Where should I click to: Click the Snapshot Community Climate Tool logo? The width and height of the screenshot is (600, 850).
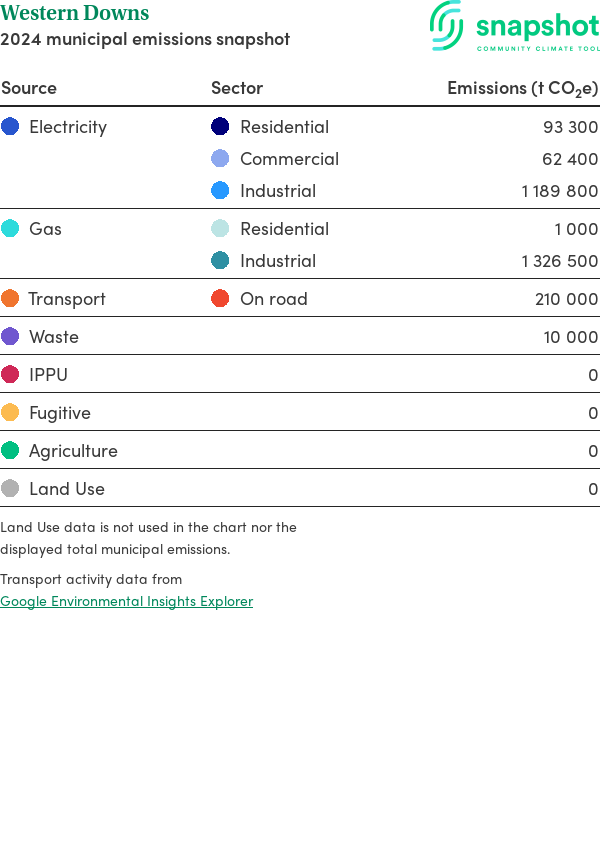pyautogui.click(x=514, y=26)
